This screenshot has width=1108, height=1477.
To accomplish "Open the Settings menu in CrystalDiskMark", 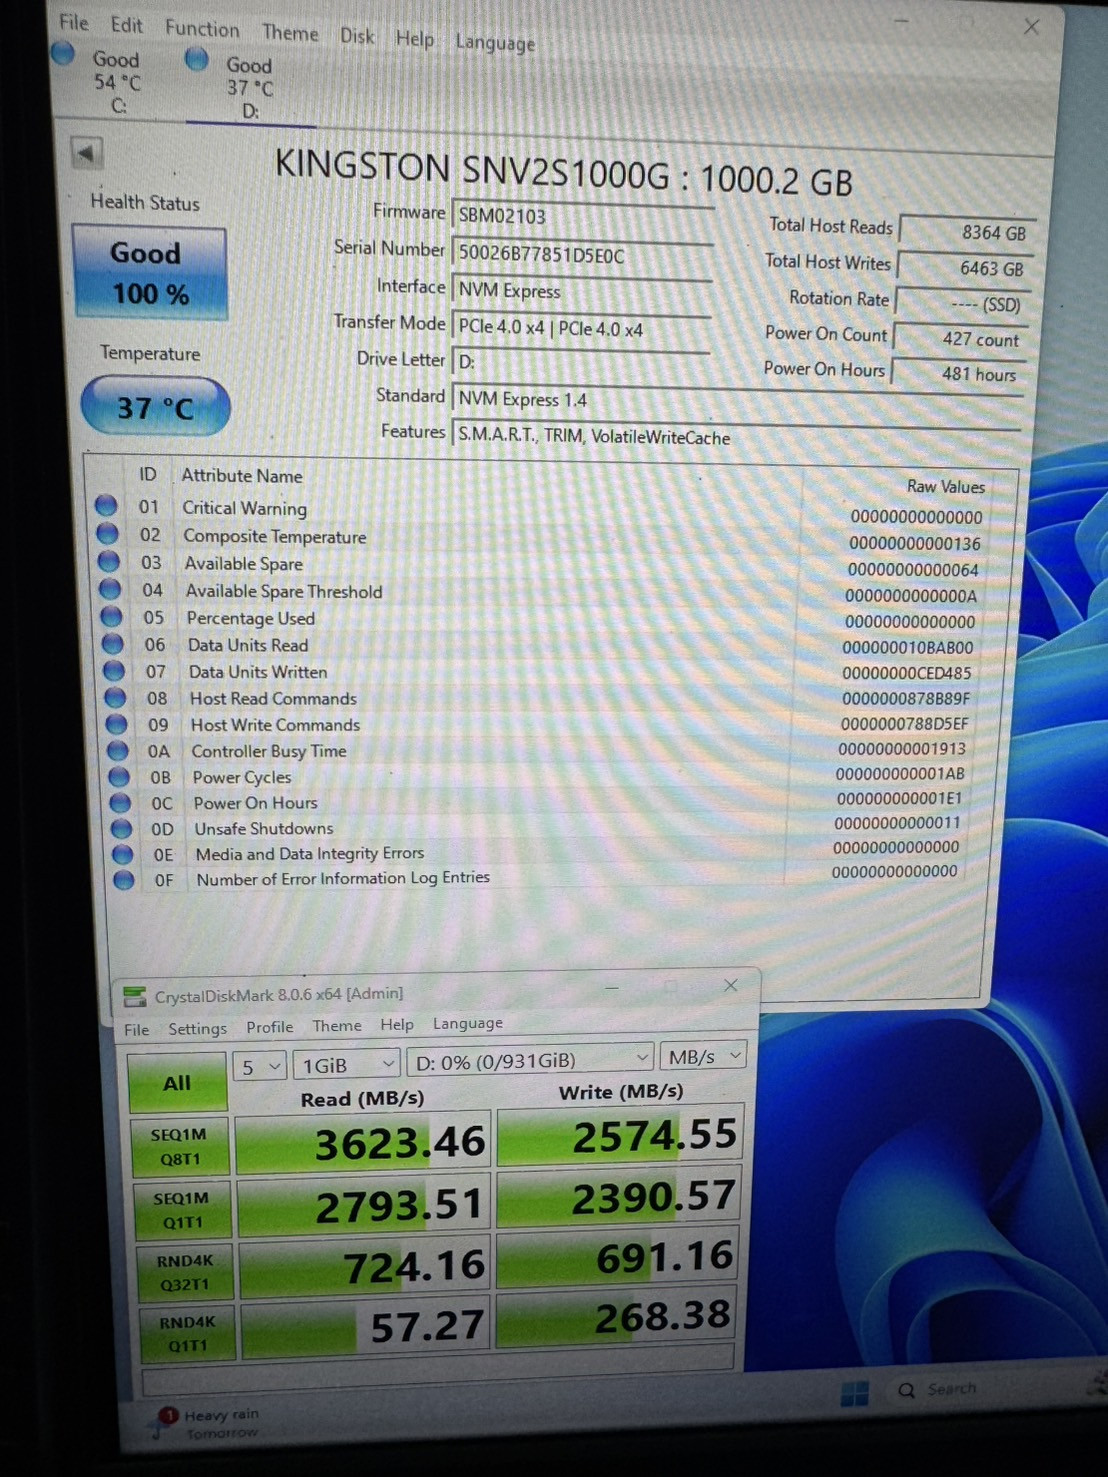I will [197, 1028].
